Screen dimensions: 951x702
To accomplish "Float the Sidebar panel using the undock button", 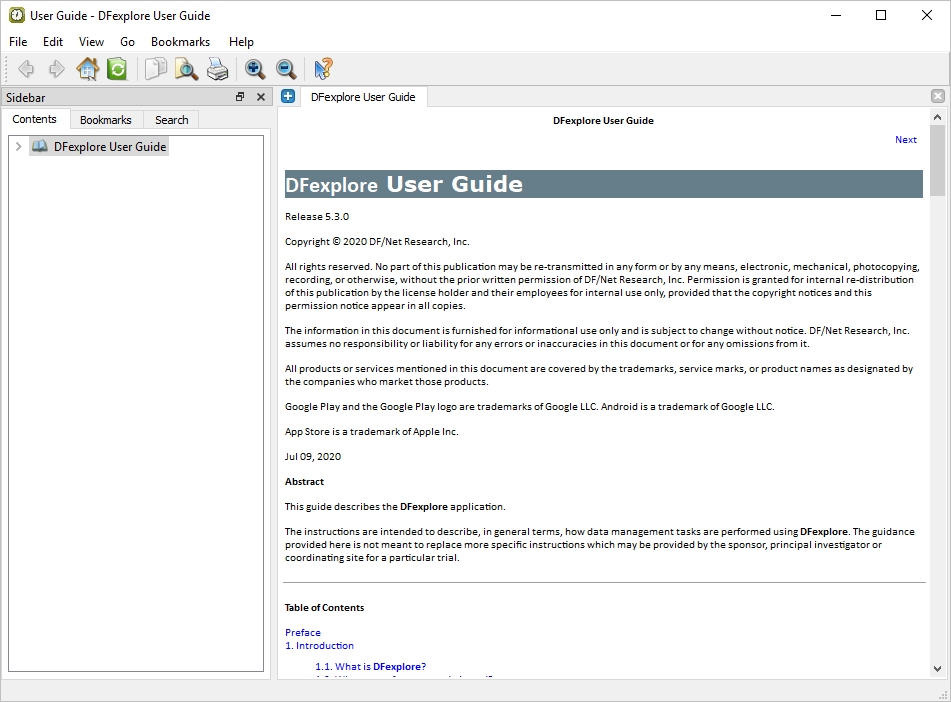I will tap(240, 97).
